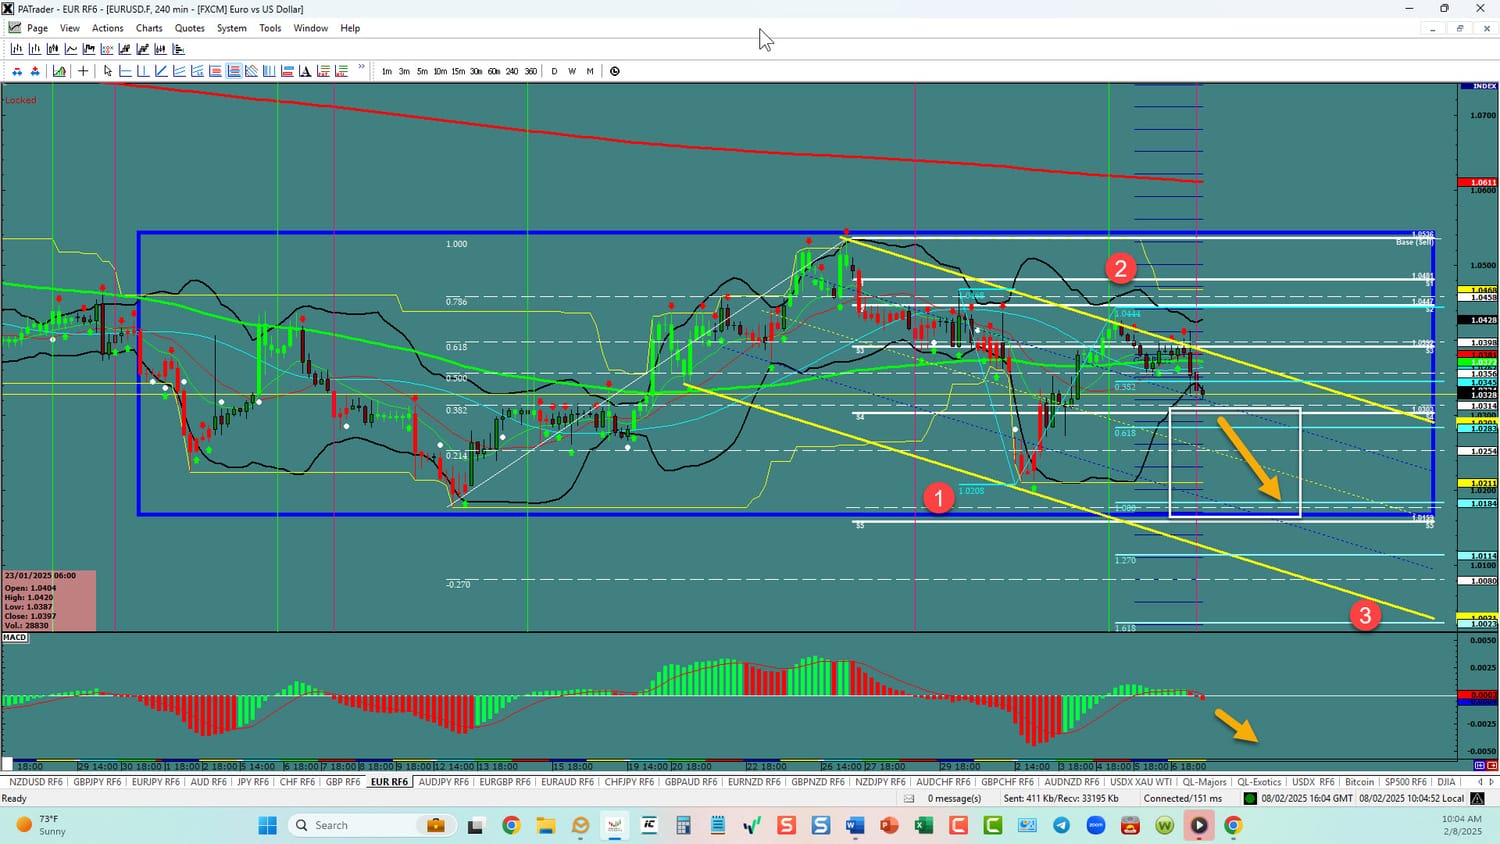Screen dimensions: 1500x844
Task: Switch to the NZDUSD RF6 chart tab
Action: (x=35, y=782)
